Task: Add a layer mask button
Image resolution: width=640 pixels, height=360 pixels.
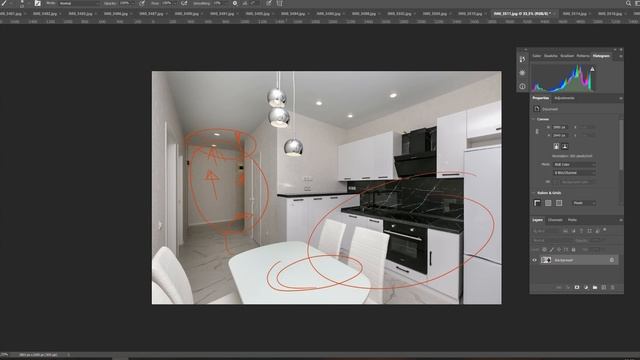Action: click(x=577, y=287)
